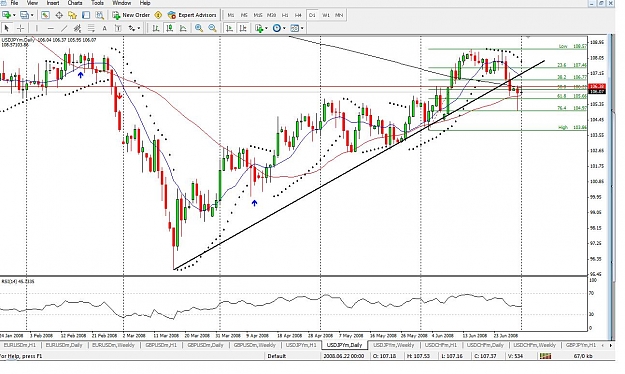Viewport: 625px width, 374px height.
Task: Open the File menu
Action: 14,3
